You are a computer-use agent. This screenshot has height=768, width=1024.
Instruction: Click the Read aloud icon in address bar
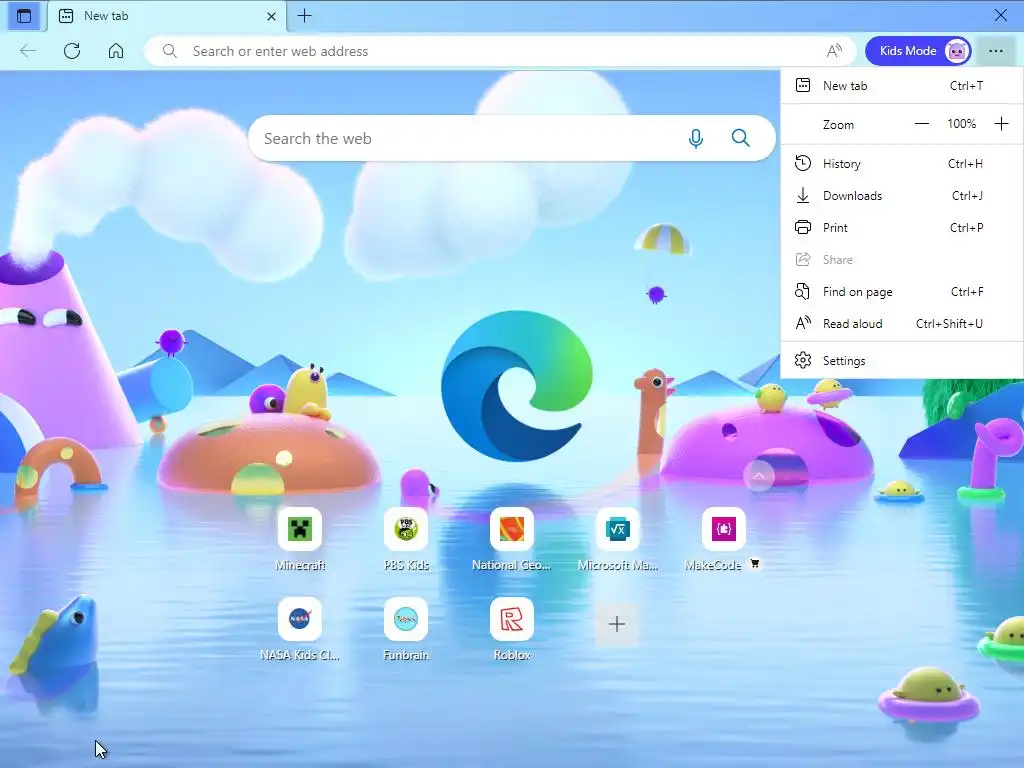tap(834, 51)
